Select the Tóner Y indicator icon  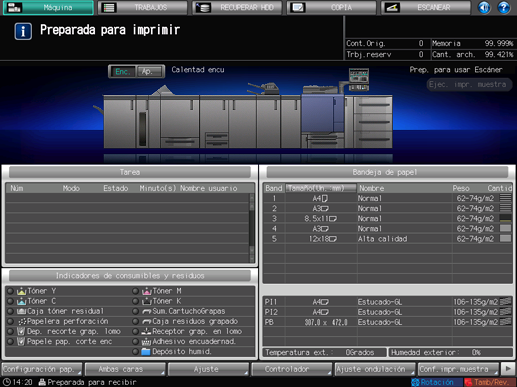click(x=21, y=291)
